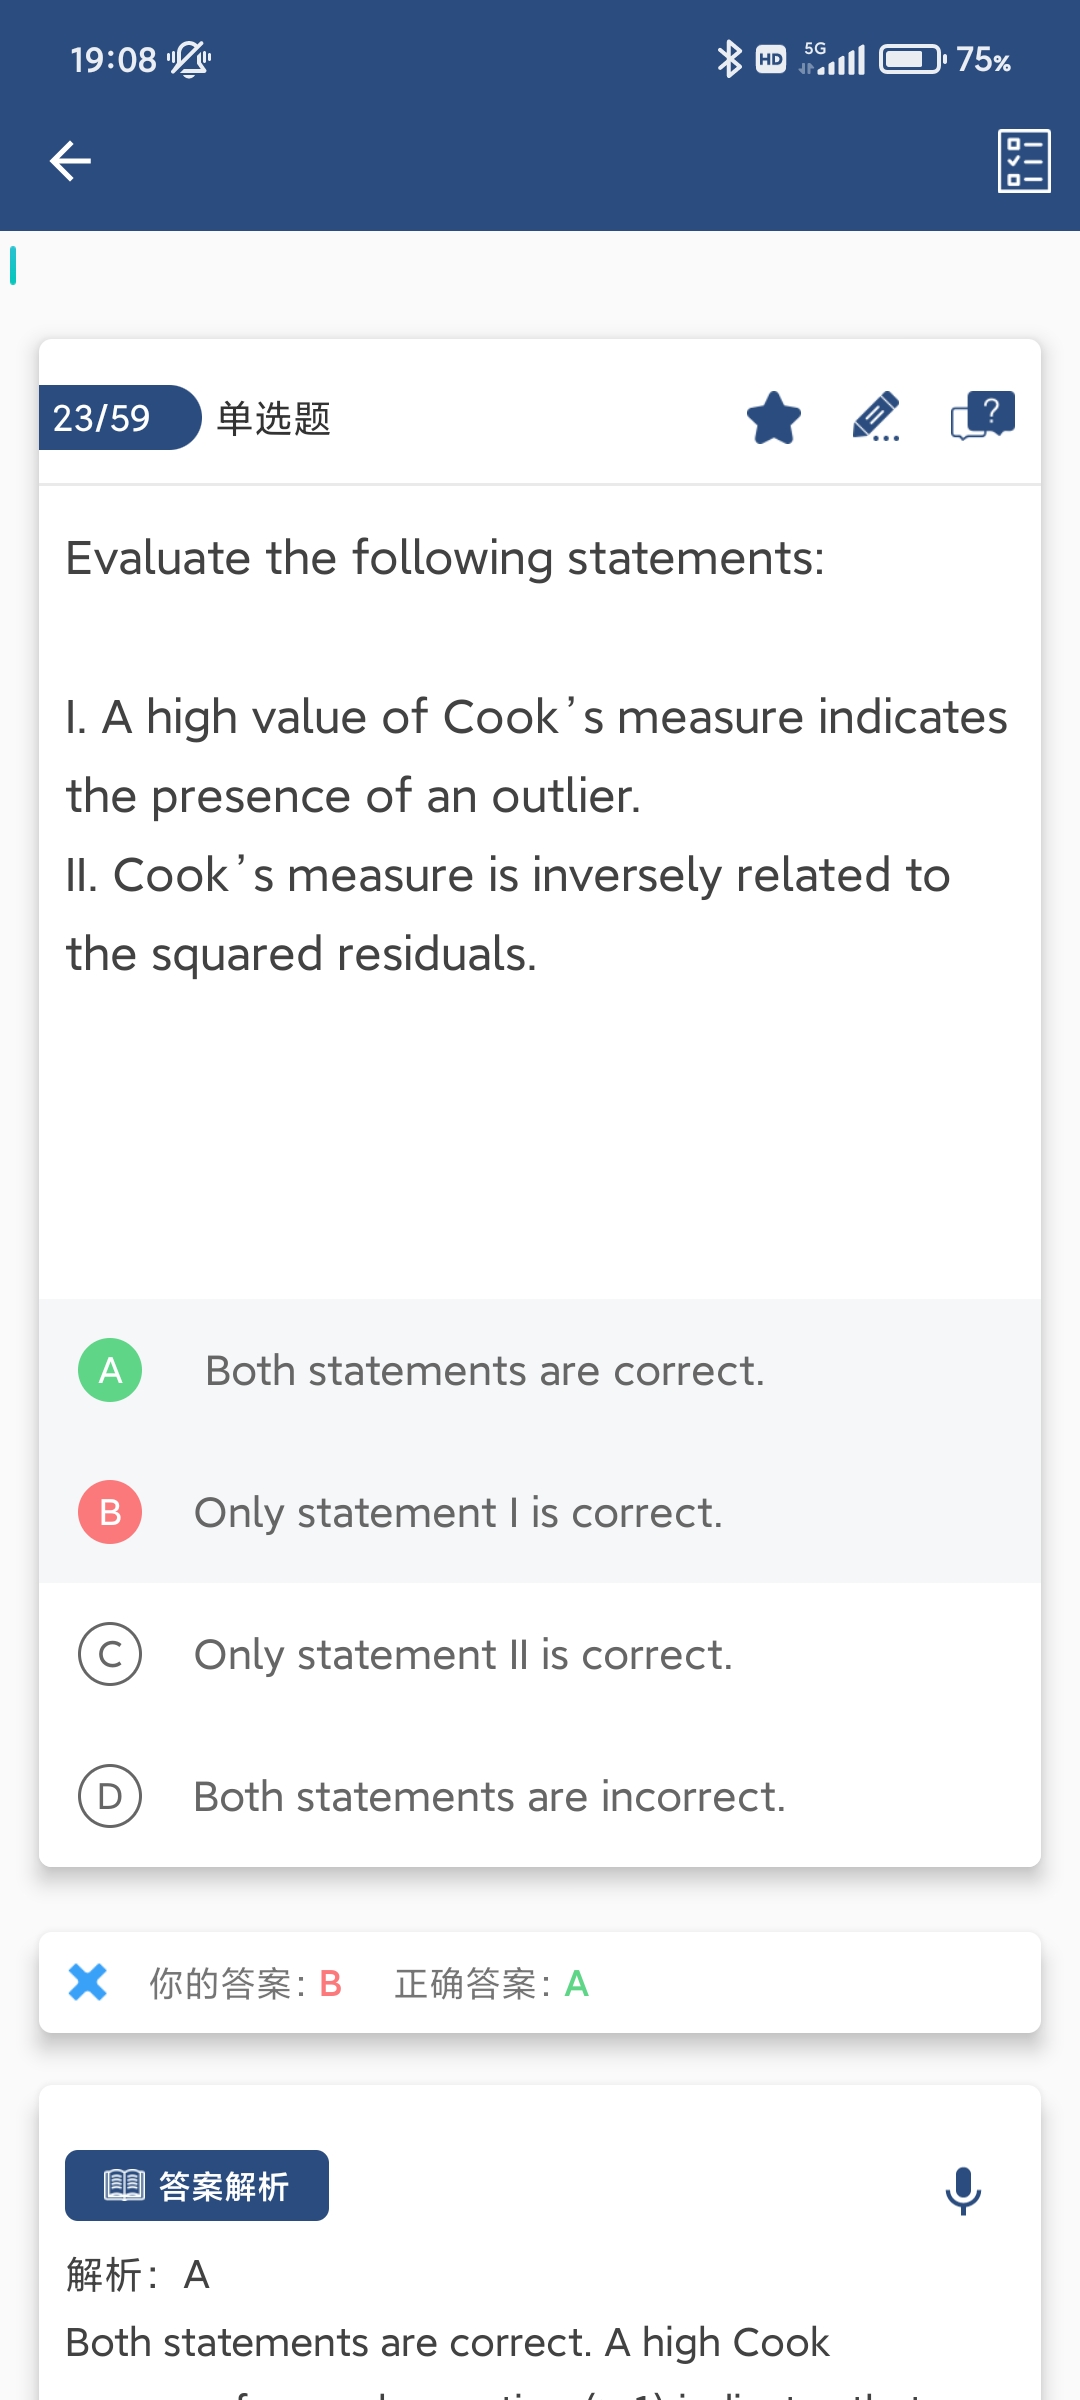This screenshot has width=1080, height=2400.
Task: Select option D circle
Action: (x=110, y=1796)
